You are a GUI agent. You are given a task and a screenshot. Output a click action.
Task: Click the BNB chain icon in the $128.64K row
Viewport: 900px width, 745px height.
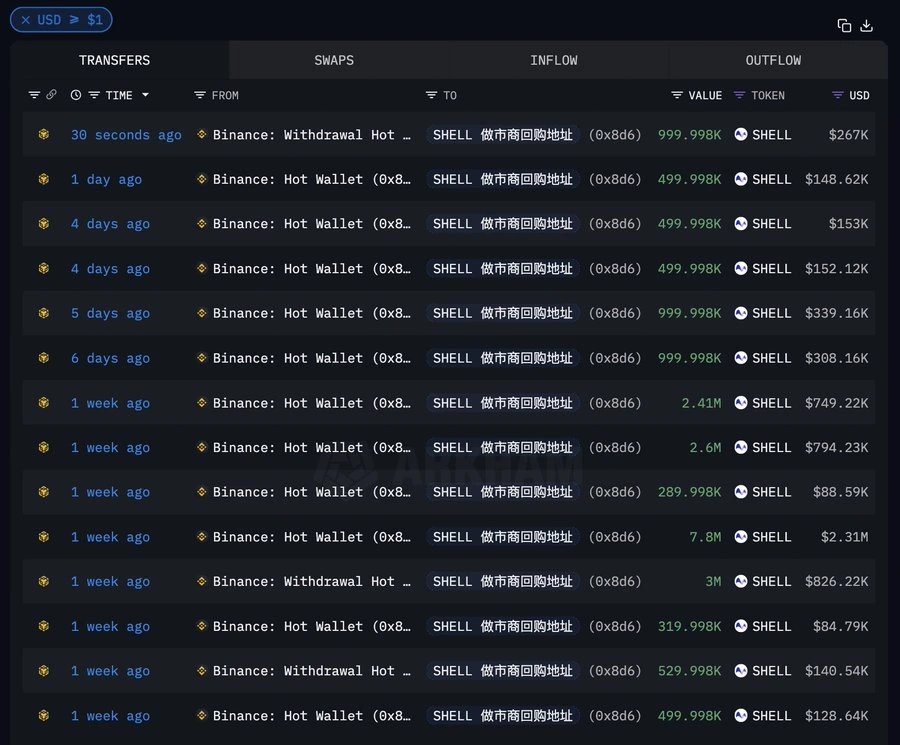[x=44, y=715]
